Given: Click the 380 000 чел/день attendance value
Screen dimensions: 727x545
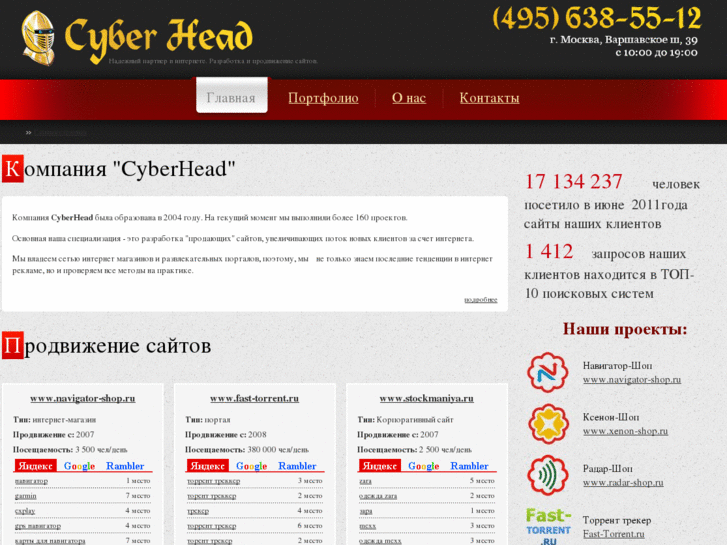Looking at the screenshot, I should pyautogui.click(x=278, y=449).
